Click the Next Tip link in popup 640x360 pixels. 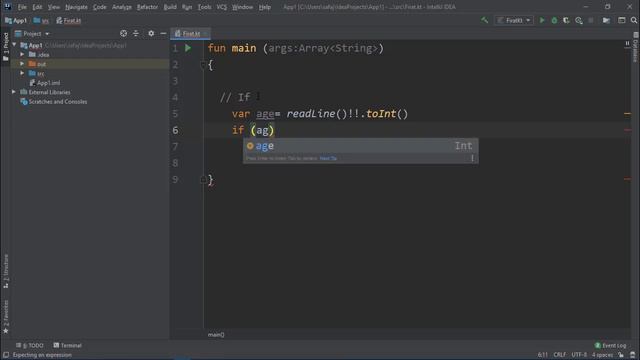tap(328, 158)
